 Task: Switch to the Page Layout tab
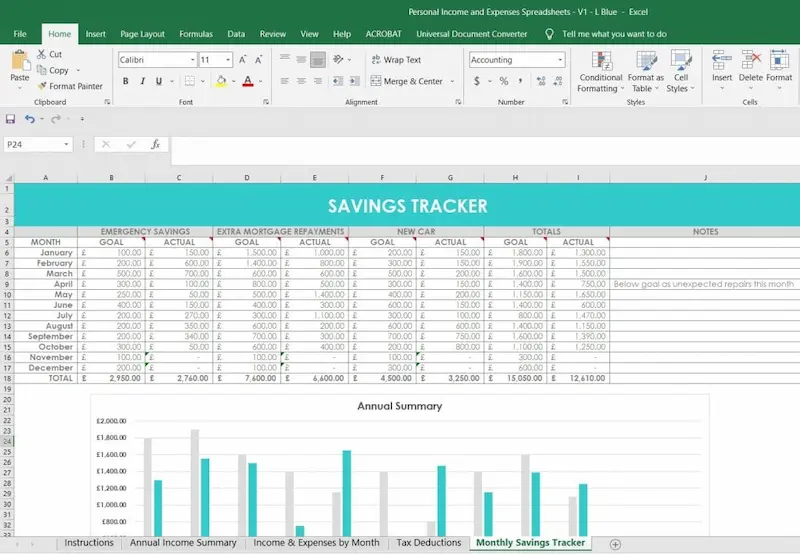click(x=142, y=34)
